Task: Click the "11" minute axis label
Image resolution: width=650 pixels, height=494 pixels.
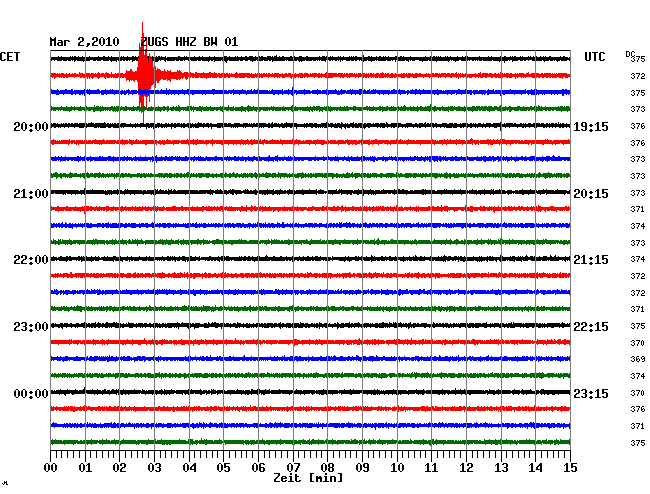Action: [x=432, y=467]
